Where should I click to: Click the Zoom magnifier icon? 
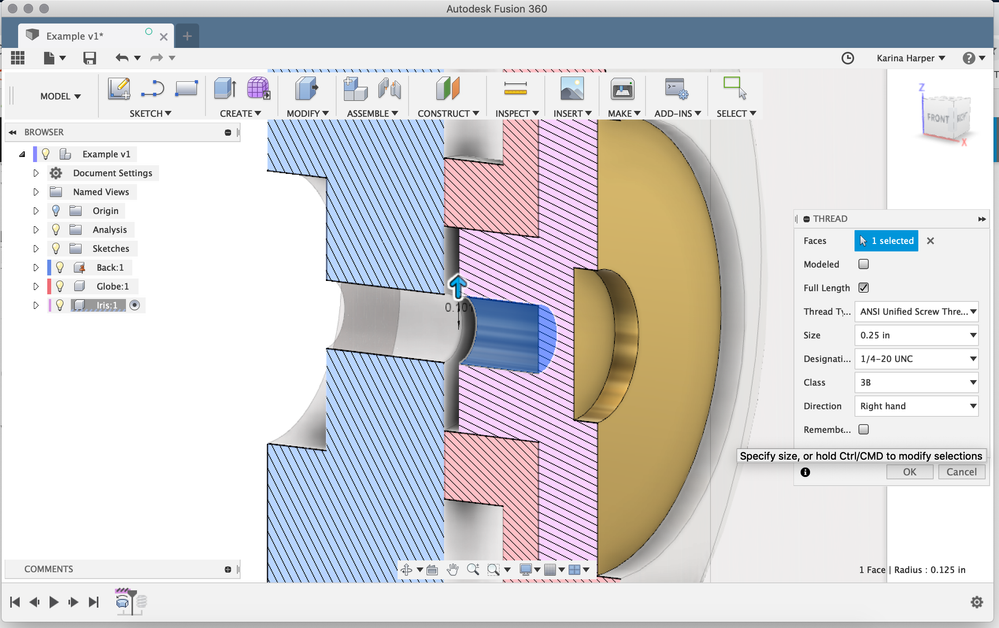click(473, 569)
